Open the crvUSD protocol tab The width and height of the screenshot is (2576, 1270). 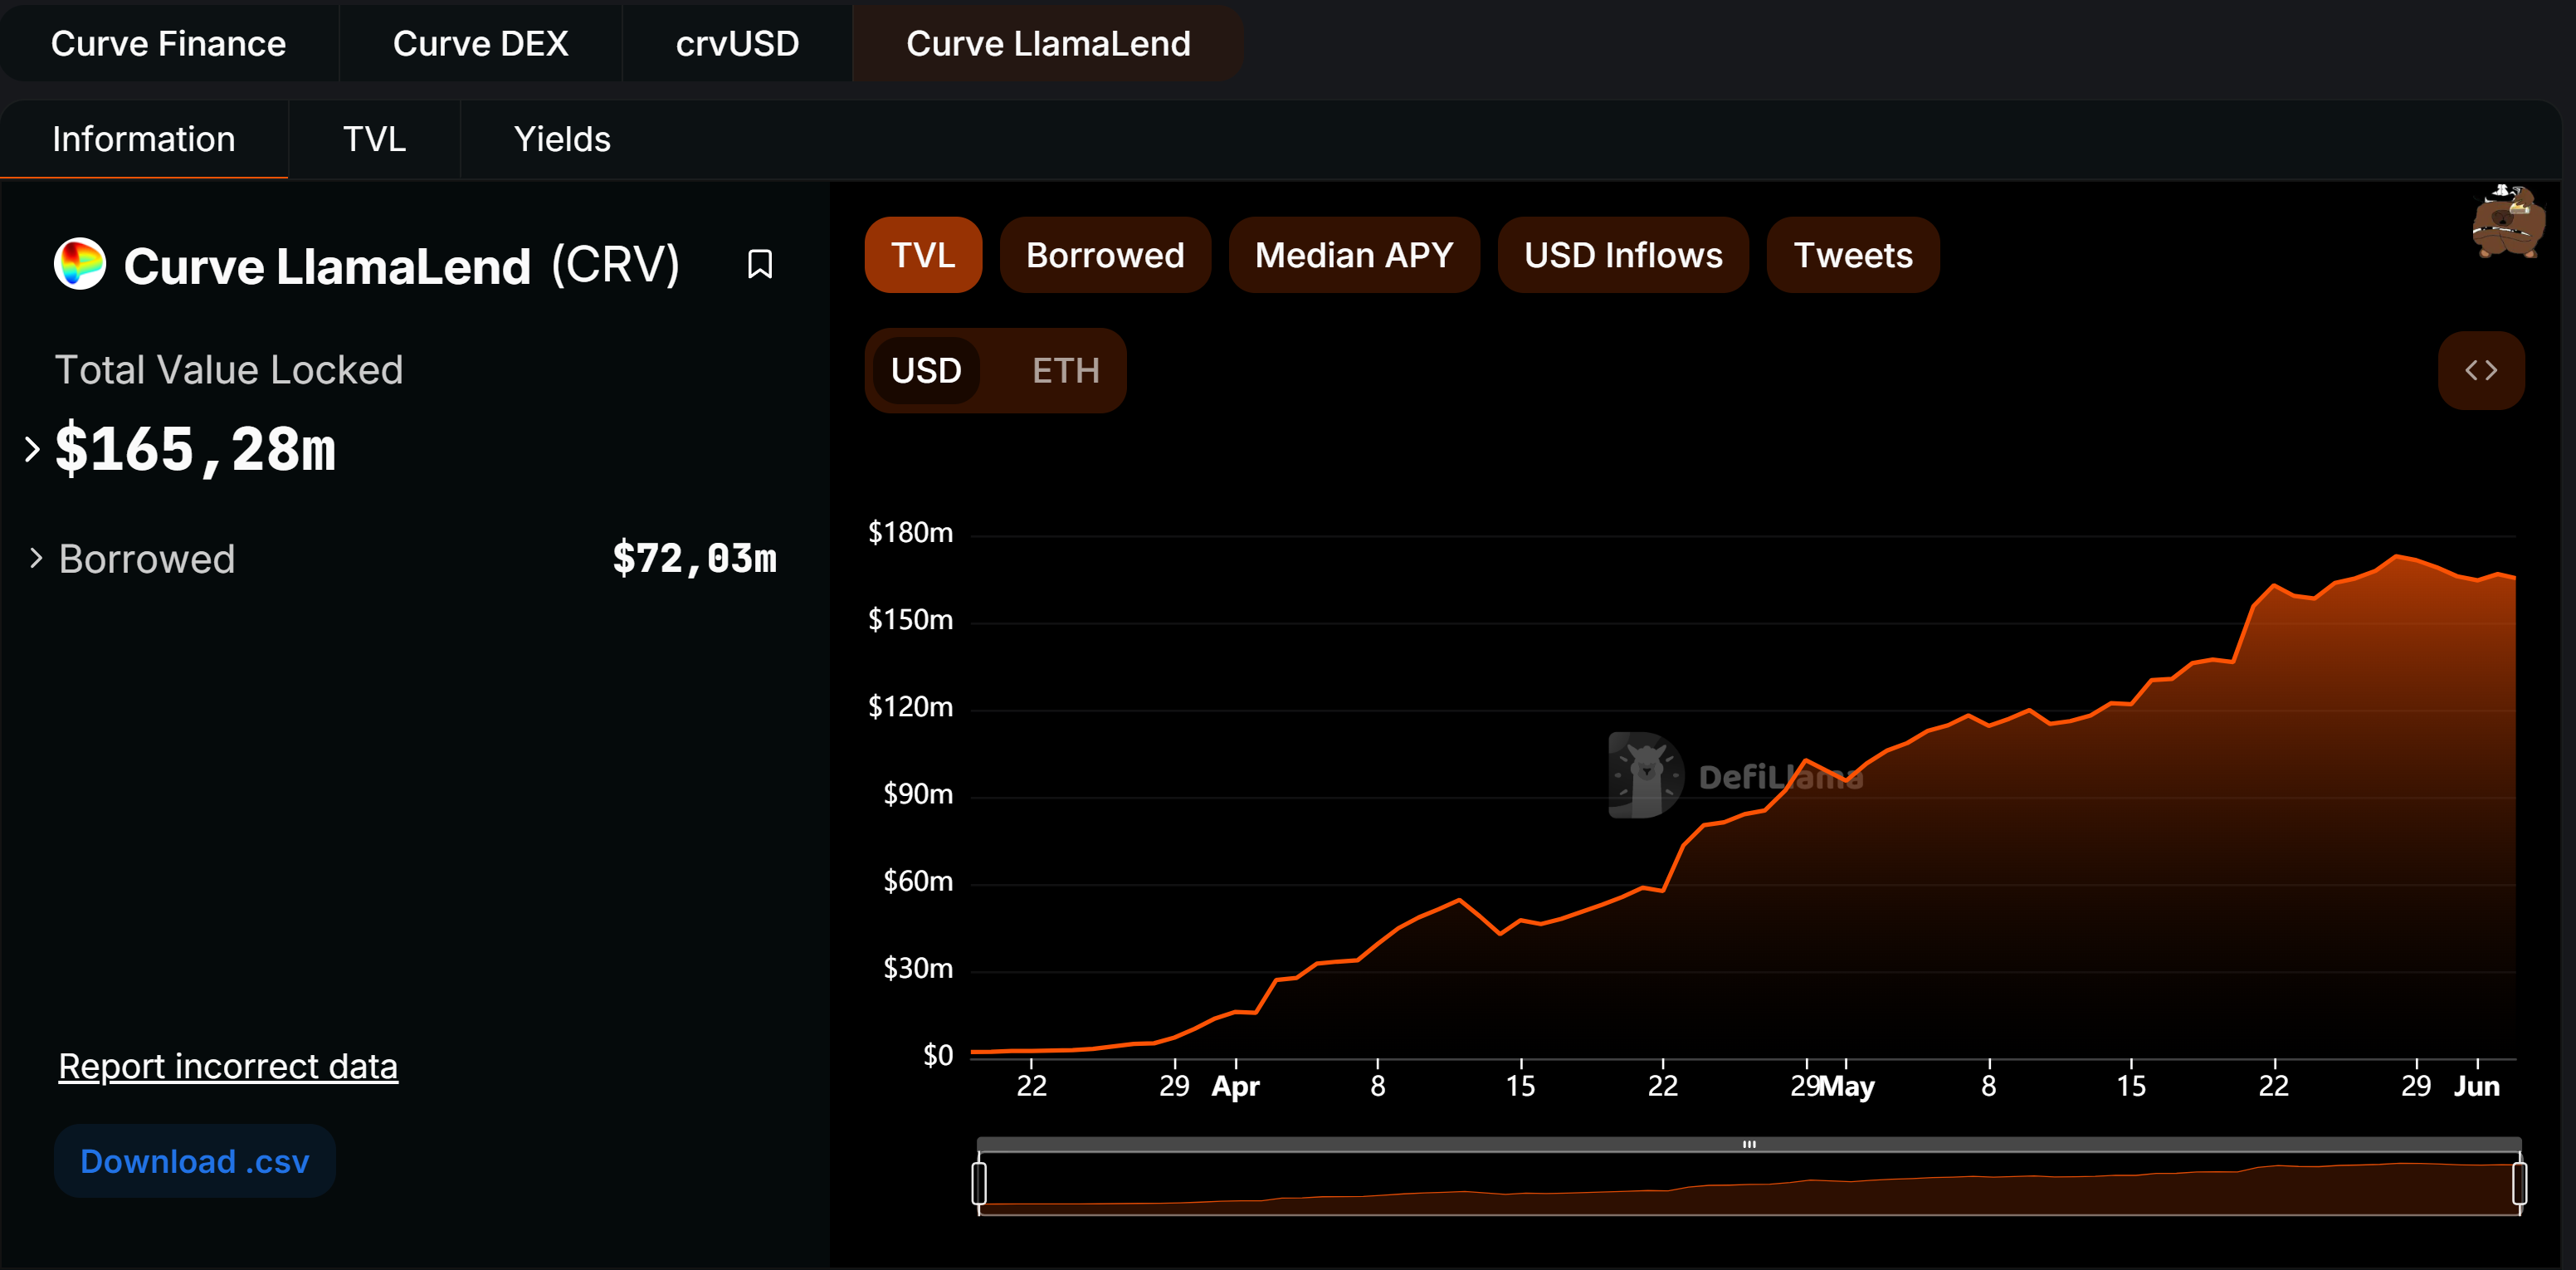pyautogui.click(x=737, y=44)
